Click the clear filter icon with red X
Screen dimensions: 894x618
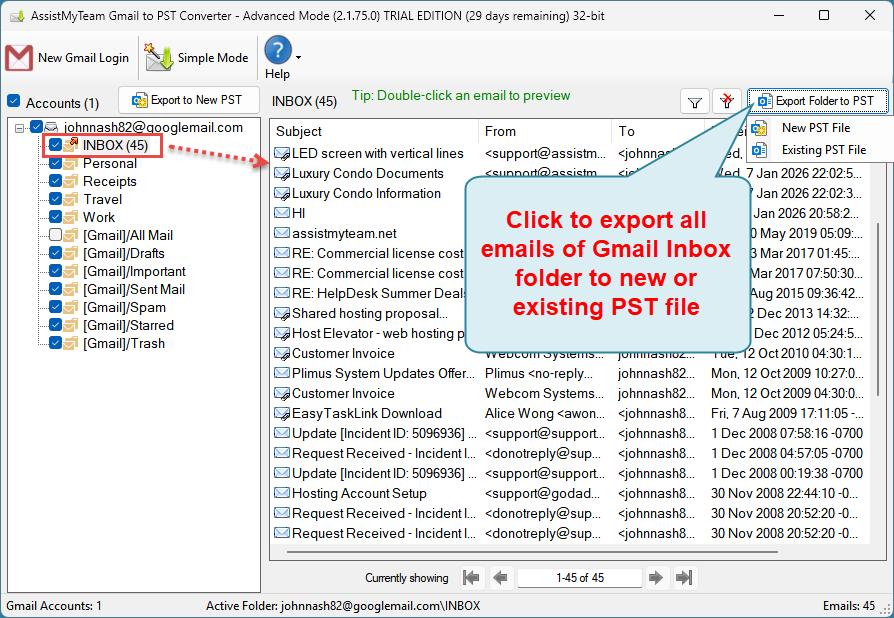click(x=726, y=102)
